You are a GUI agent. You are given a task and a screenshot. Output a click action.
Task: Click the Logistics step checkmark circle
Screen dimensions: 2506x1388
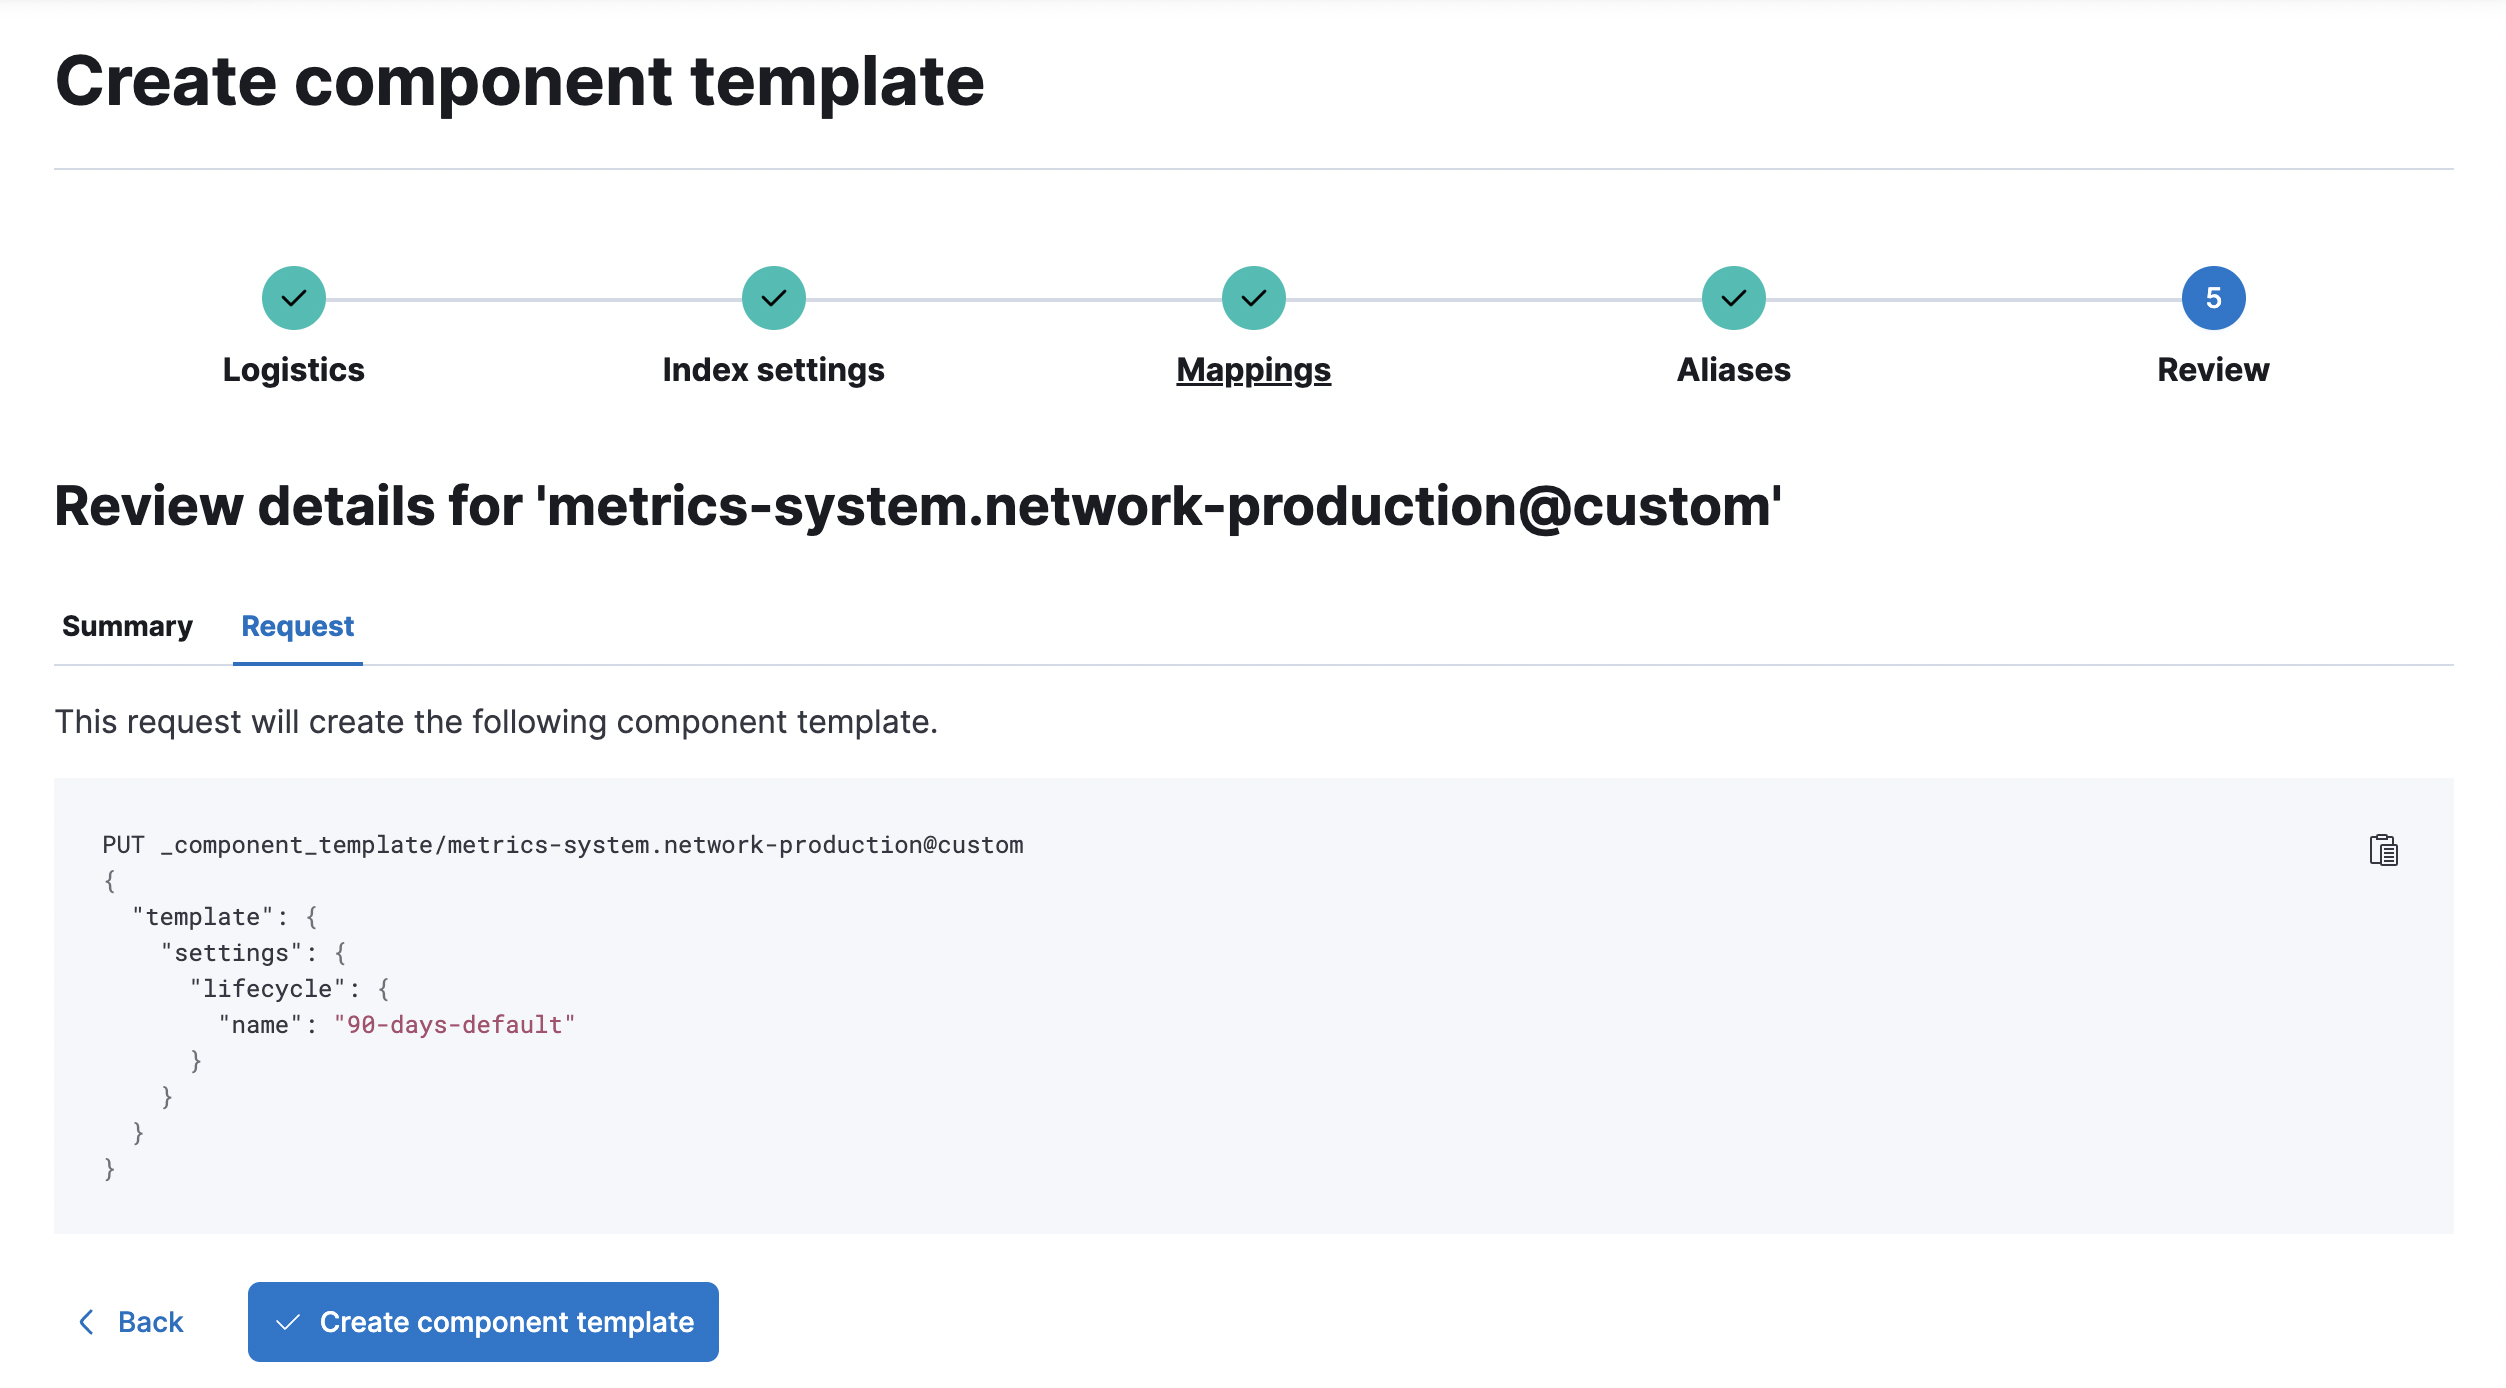293,297
